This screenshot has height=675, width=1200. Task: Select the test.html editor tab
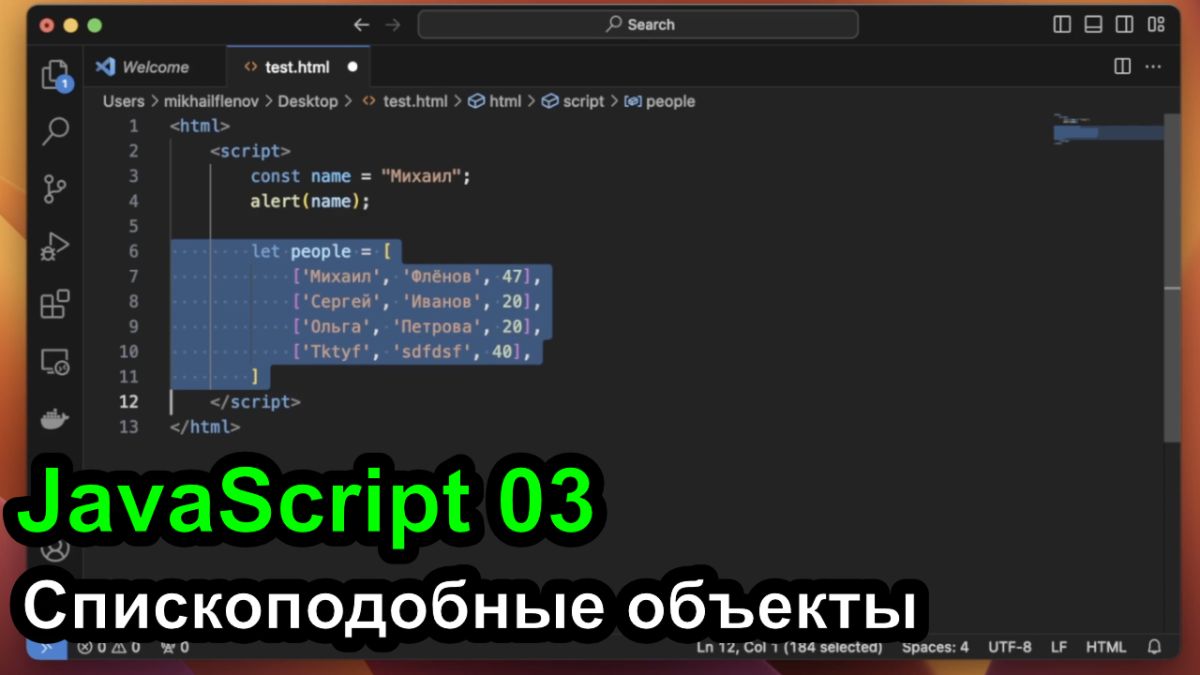tap(297, 68)
